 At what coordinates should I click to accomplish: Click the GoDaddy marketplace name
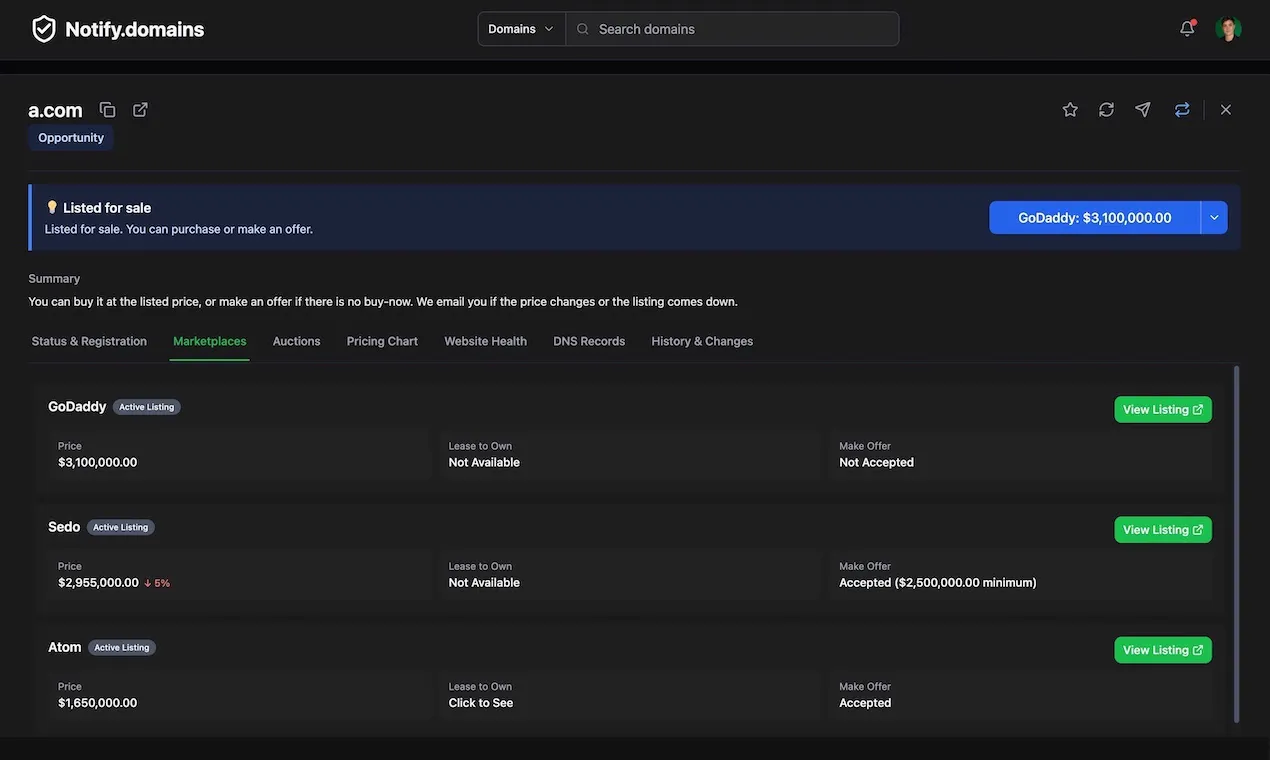click(x=77, y=407)
